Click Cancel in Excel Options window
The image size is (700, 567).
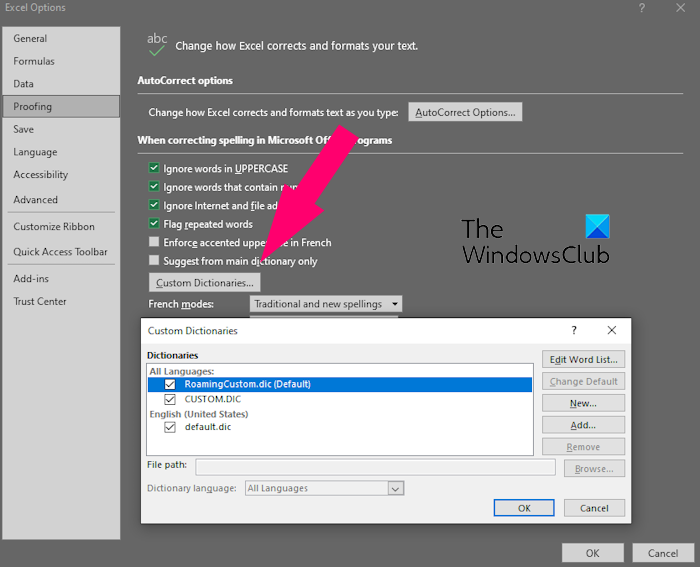663,553
